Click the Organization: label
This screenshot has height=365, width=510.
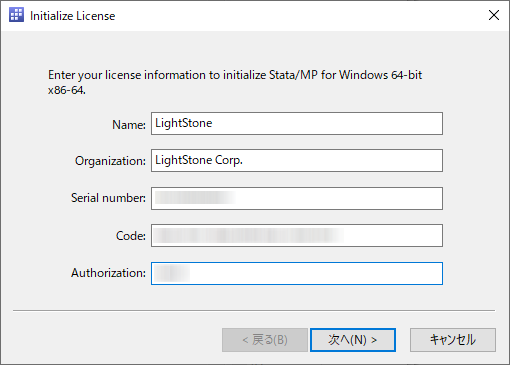click(110, 161)
